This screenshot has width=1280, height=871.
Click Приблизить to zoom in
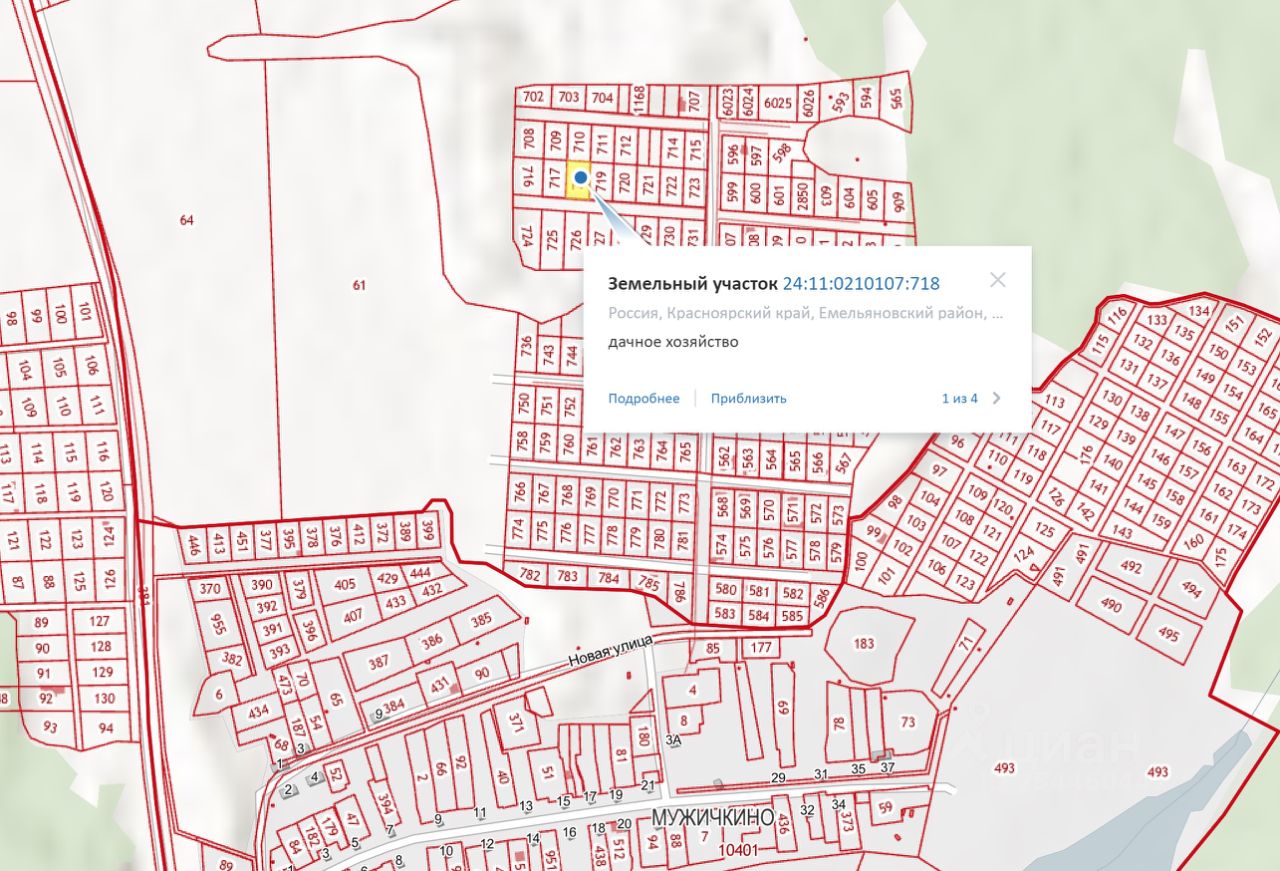(749, 398)
